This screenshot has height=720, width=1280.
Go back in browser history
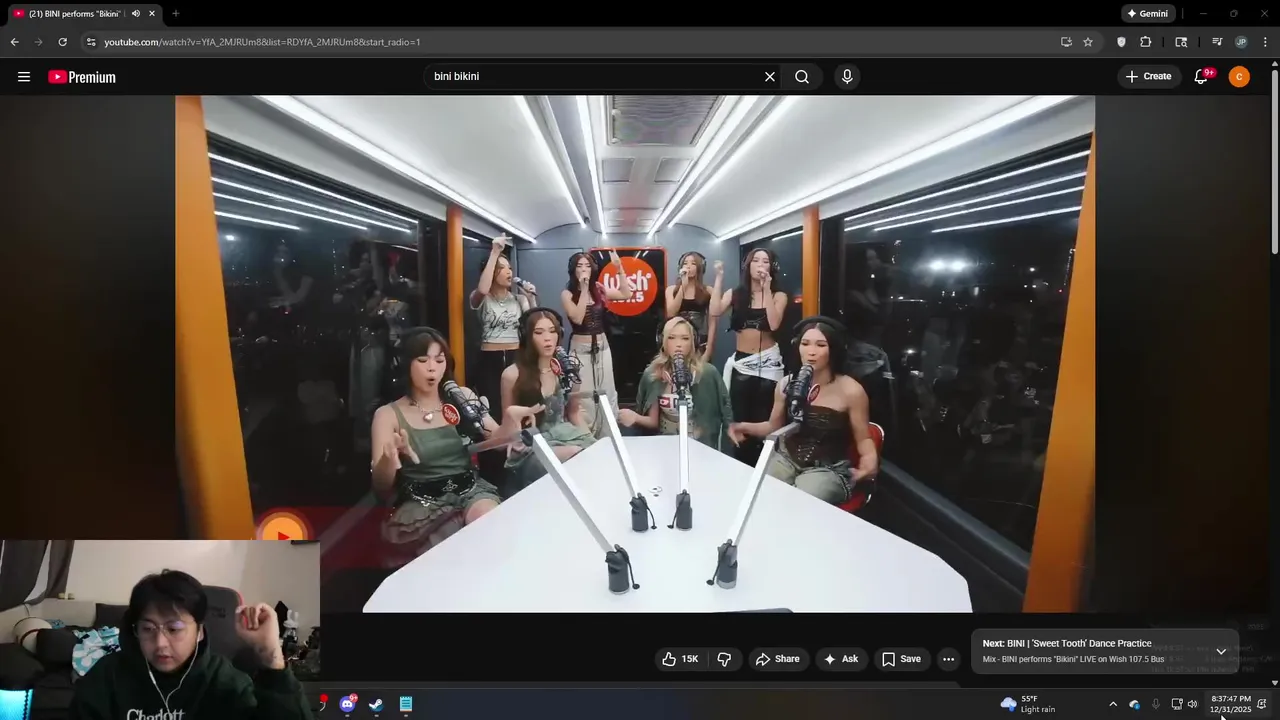point(14,42)
